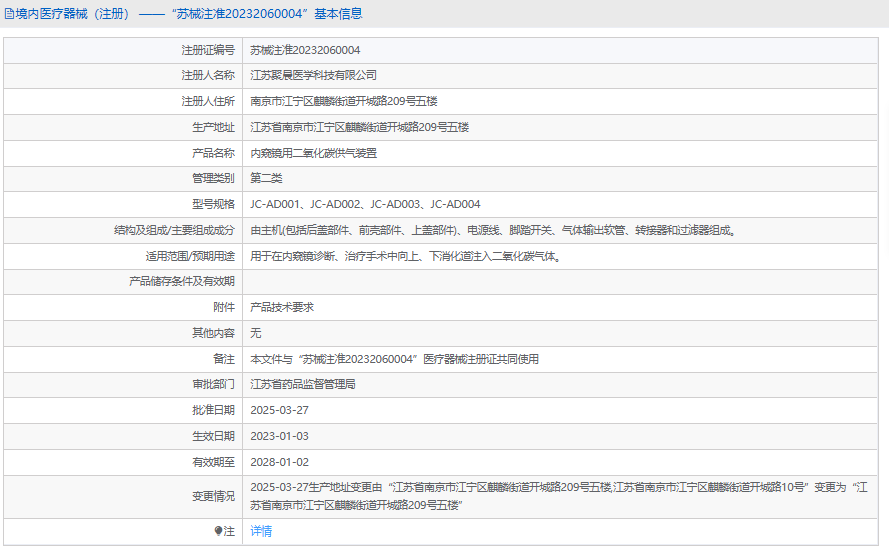Image resolution: width=889 pixels, height=551 pixels.
Task: Click attachment value 产品技术要求
Action: 281,307
